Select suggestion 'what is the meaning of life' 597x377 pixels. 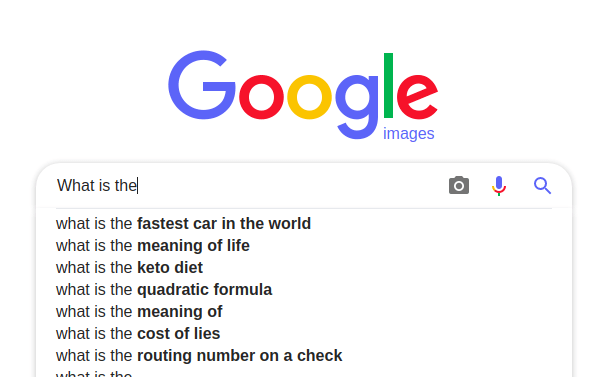coord(153,246)
